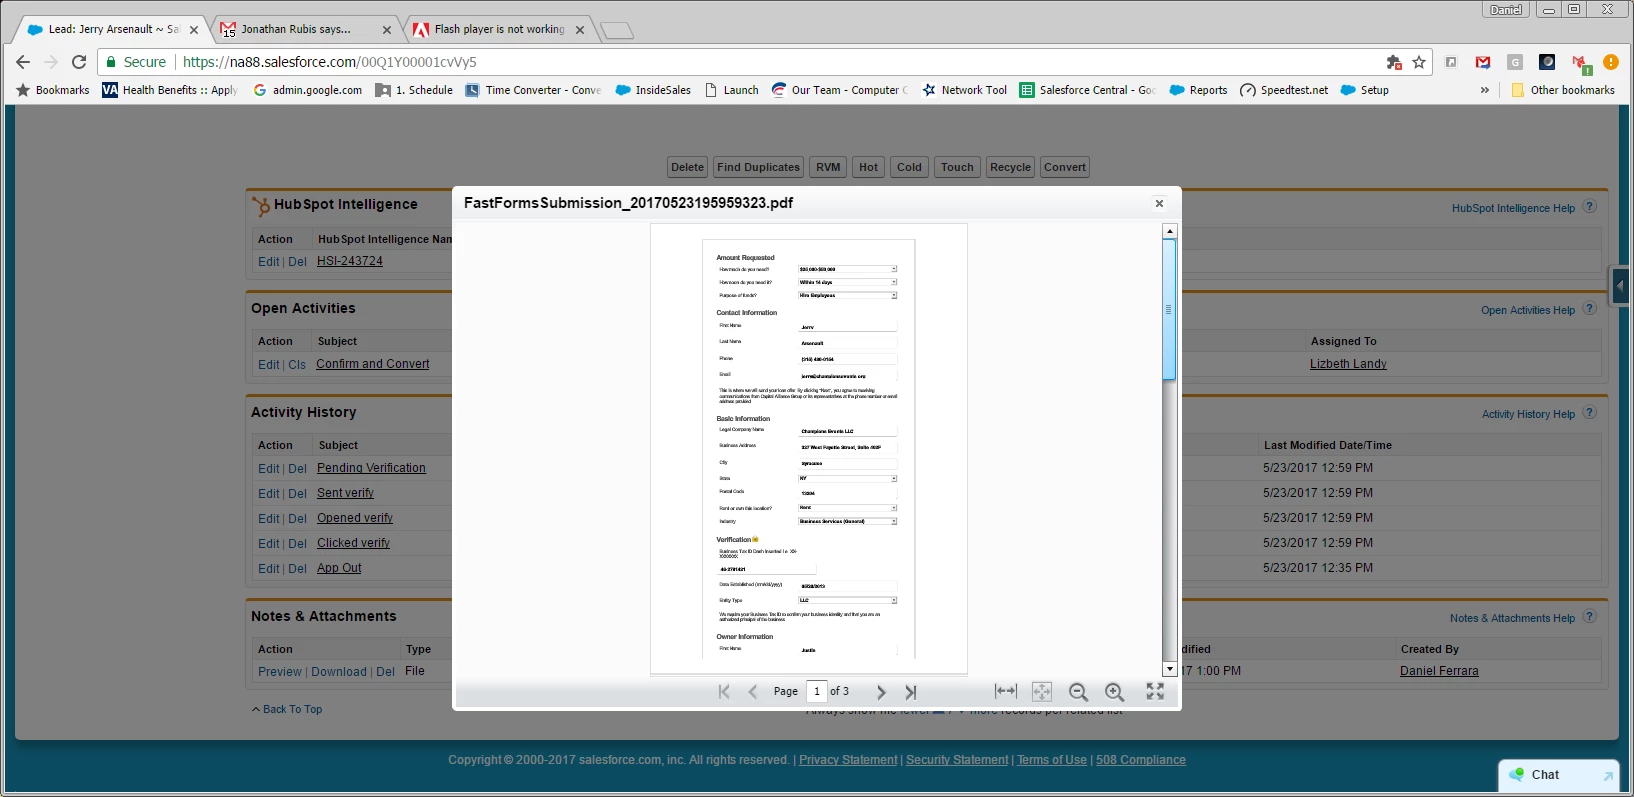Open the Salesforce Chat widget
This screenshot has width=1634, height=797.
coord(1559,775)
